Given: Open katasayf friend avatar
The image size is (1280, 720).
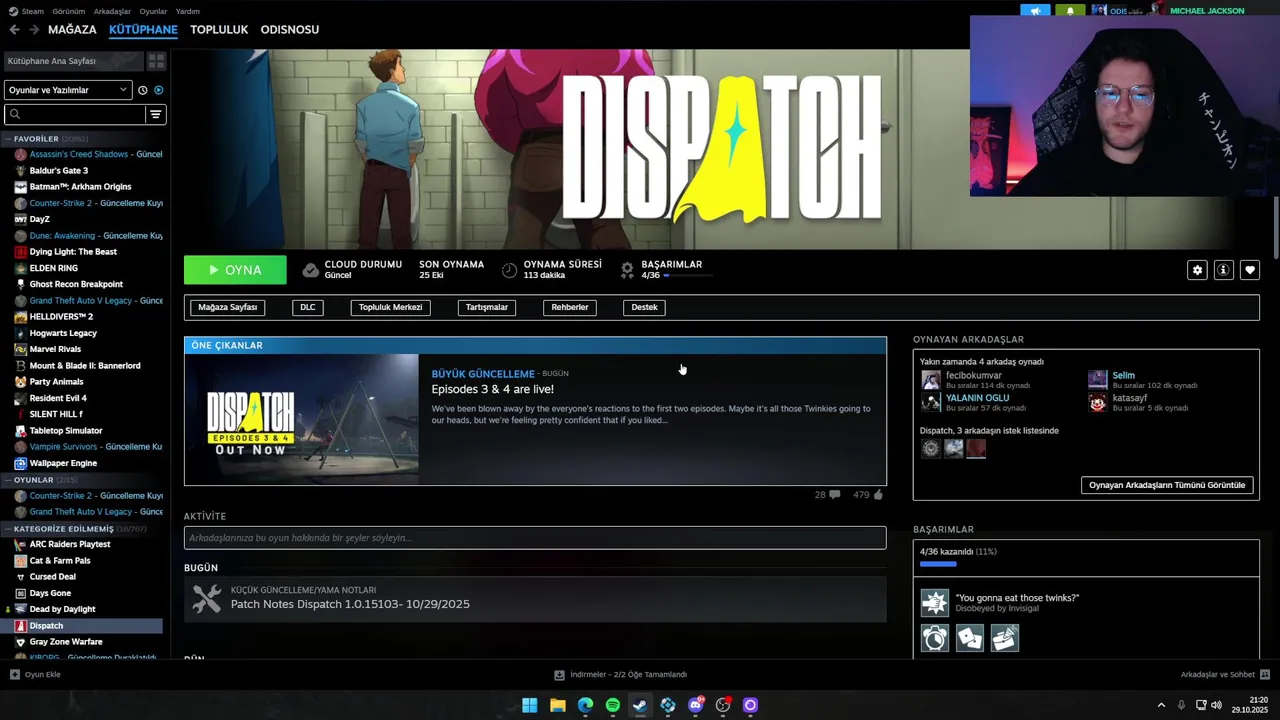Looking at the screenshot, I should click(1098, 402).
